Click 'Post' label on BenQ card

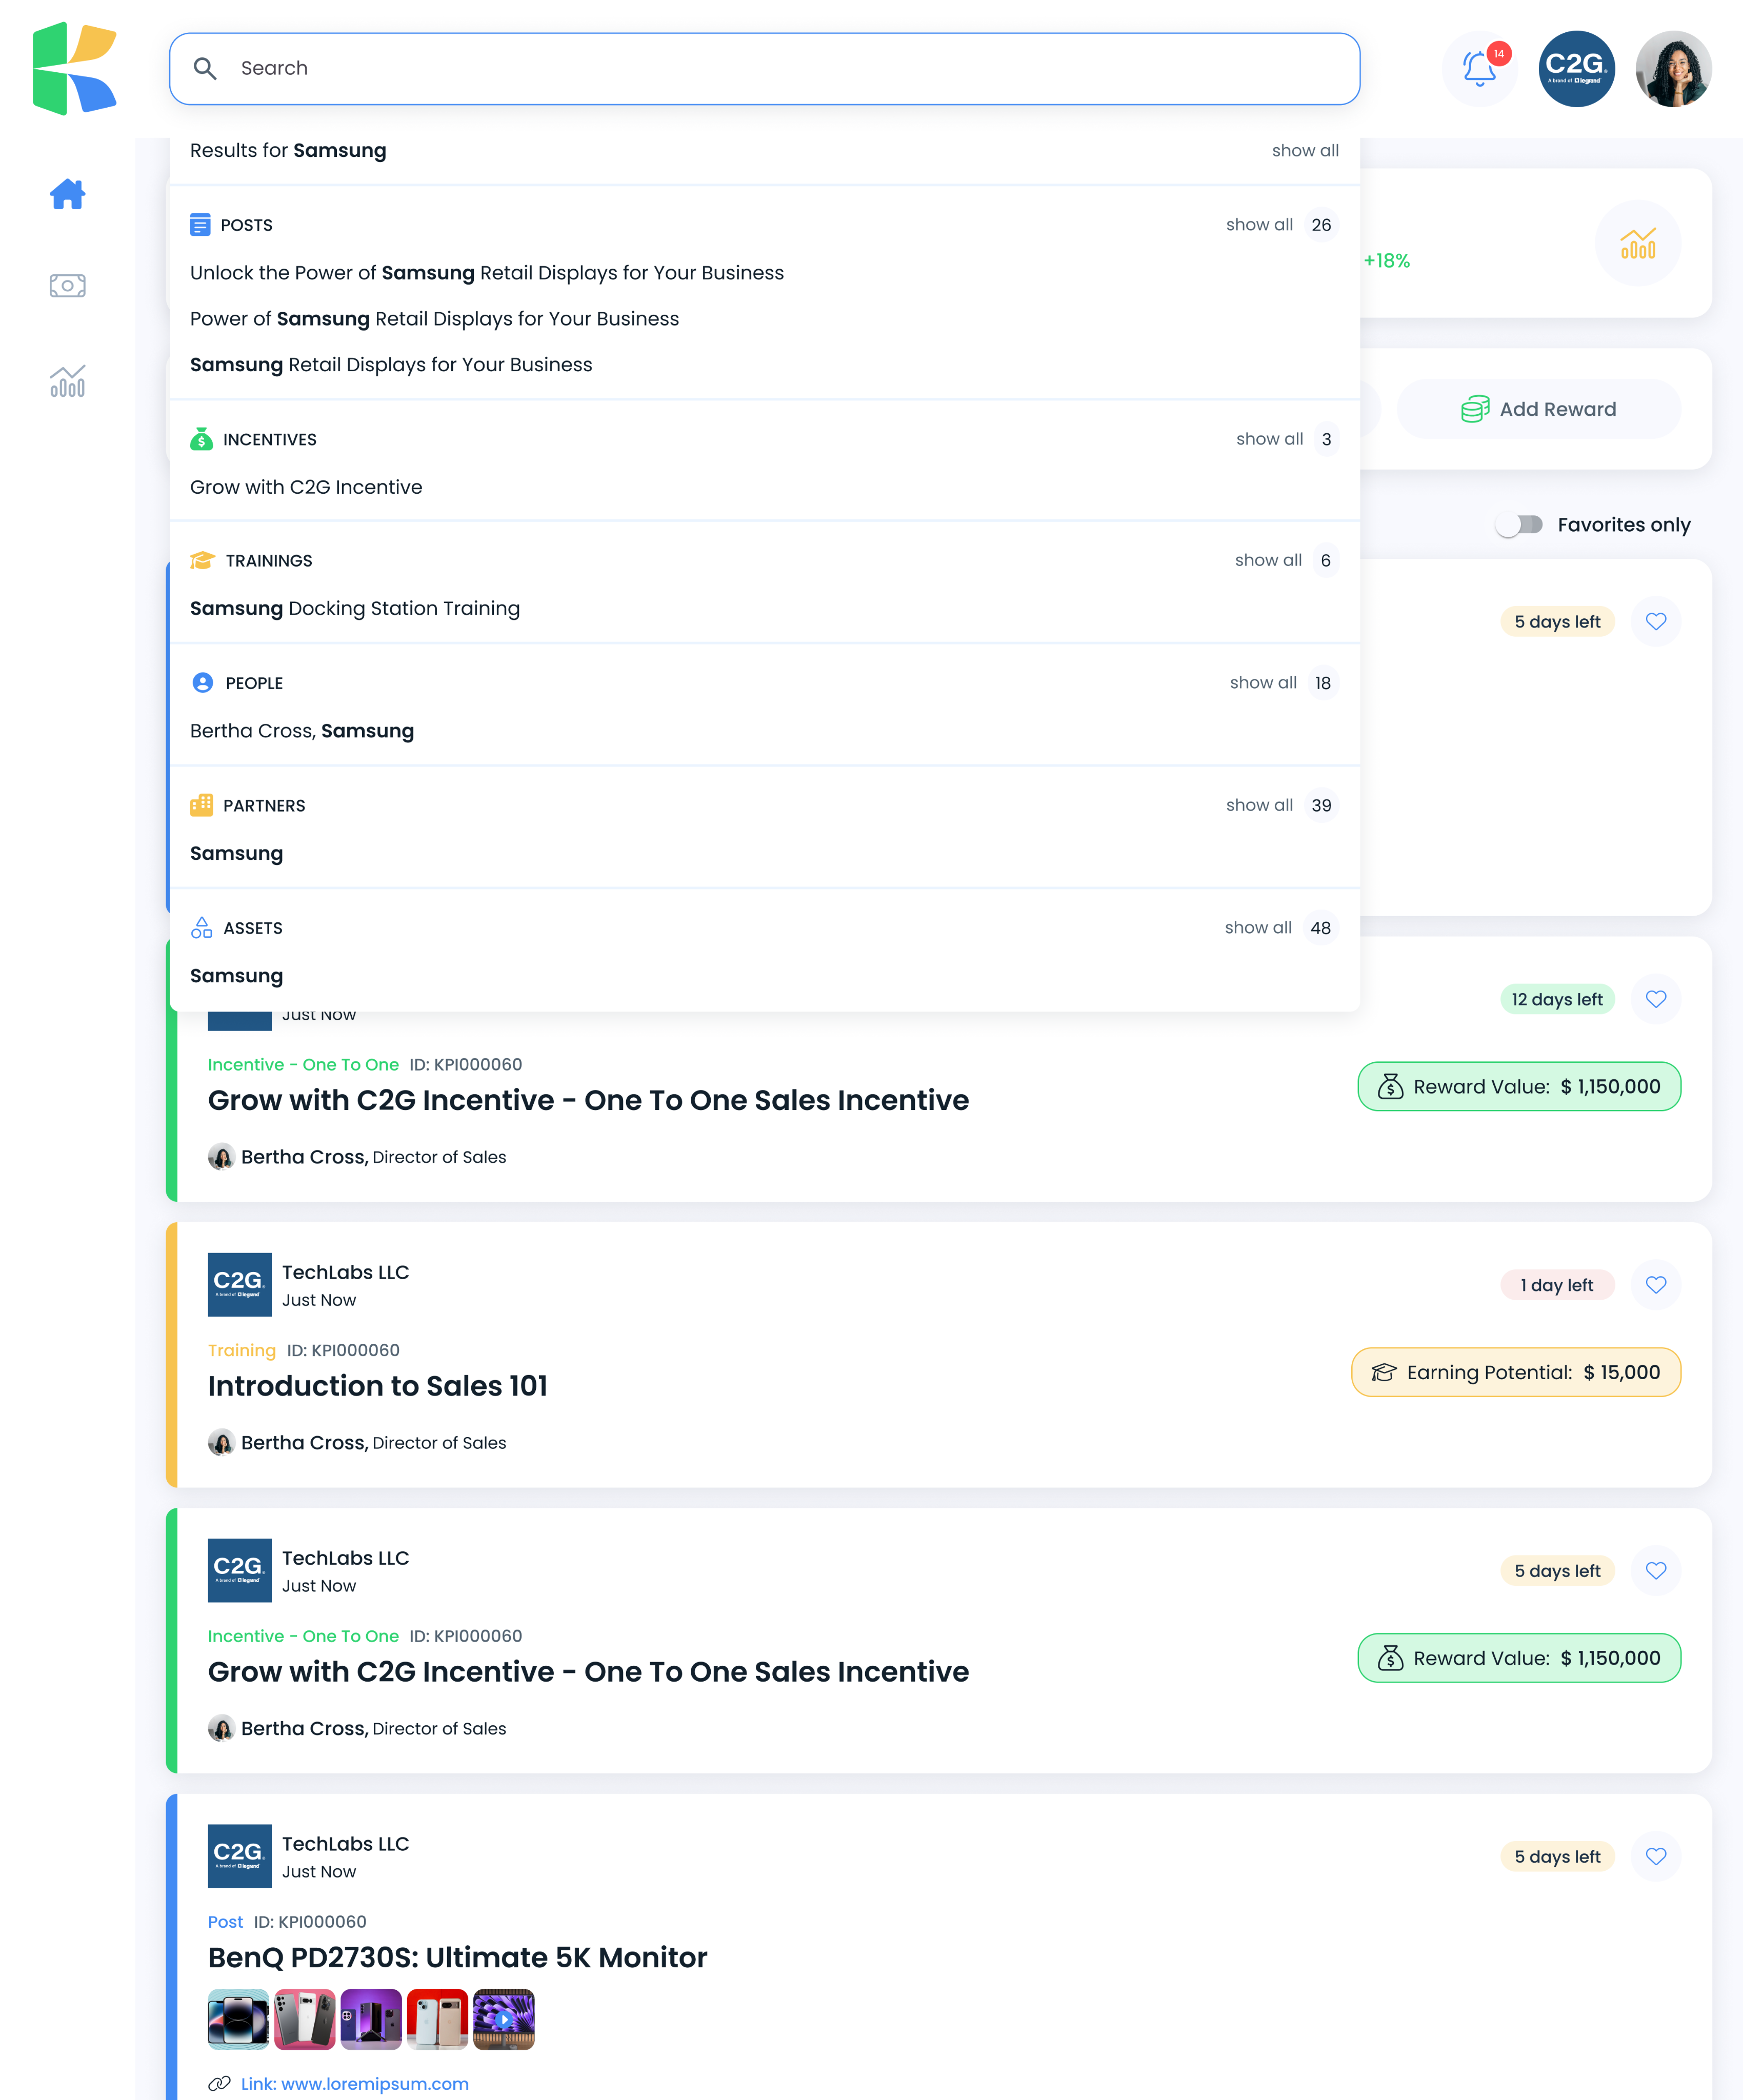(x=225, y=1922)
